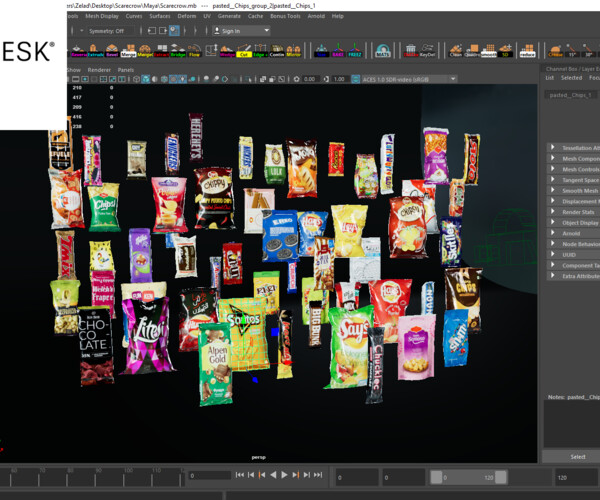Click the Smooth shelf icon
Image resolution: width=600 pixels, height=500 pixels.
click(x=489, y=50)
